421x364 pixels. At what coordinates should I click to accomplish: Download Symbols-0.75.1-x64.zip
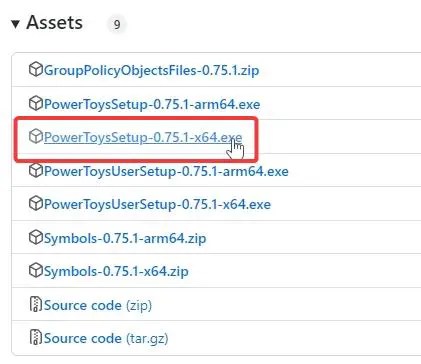coord(116,271)
